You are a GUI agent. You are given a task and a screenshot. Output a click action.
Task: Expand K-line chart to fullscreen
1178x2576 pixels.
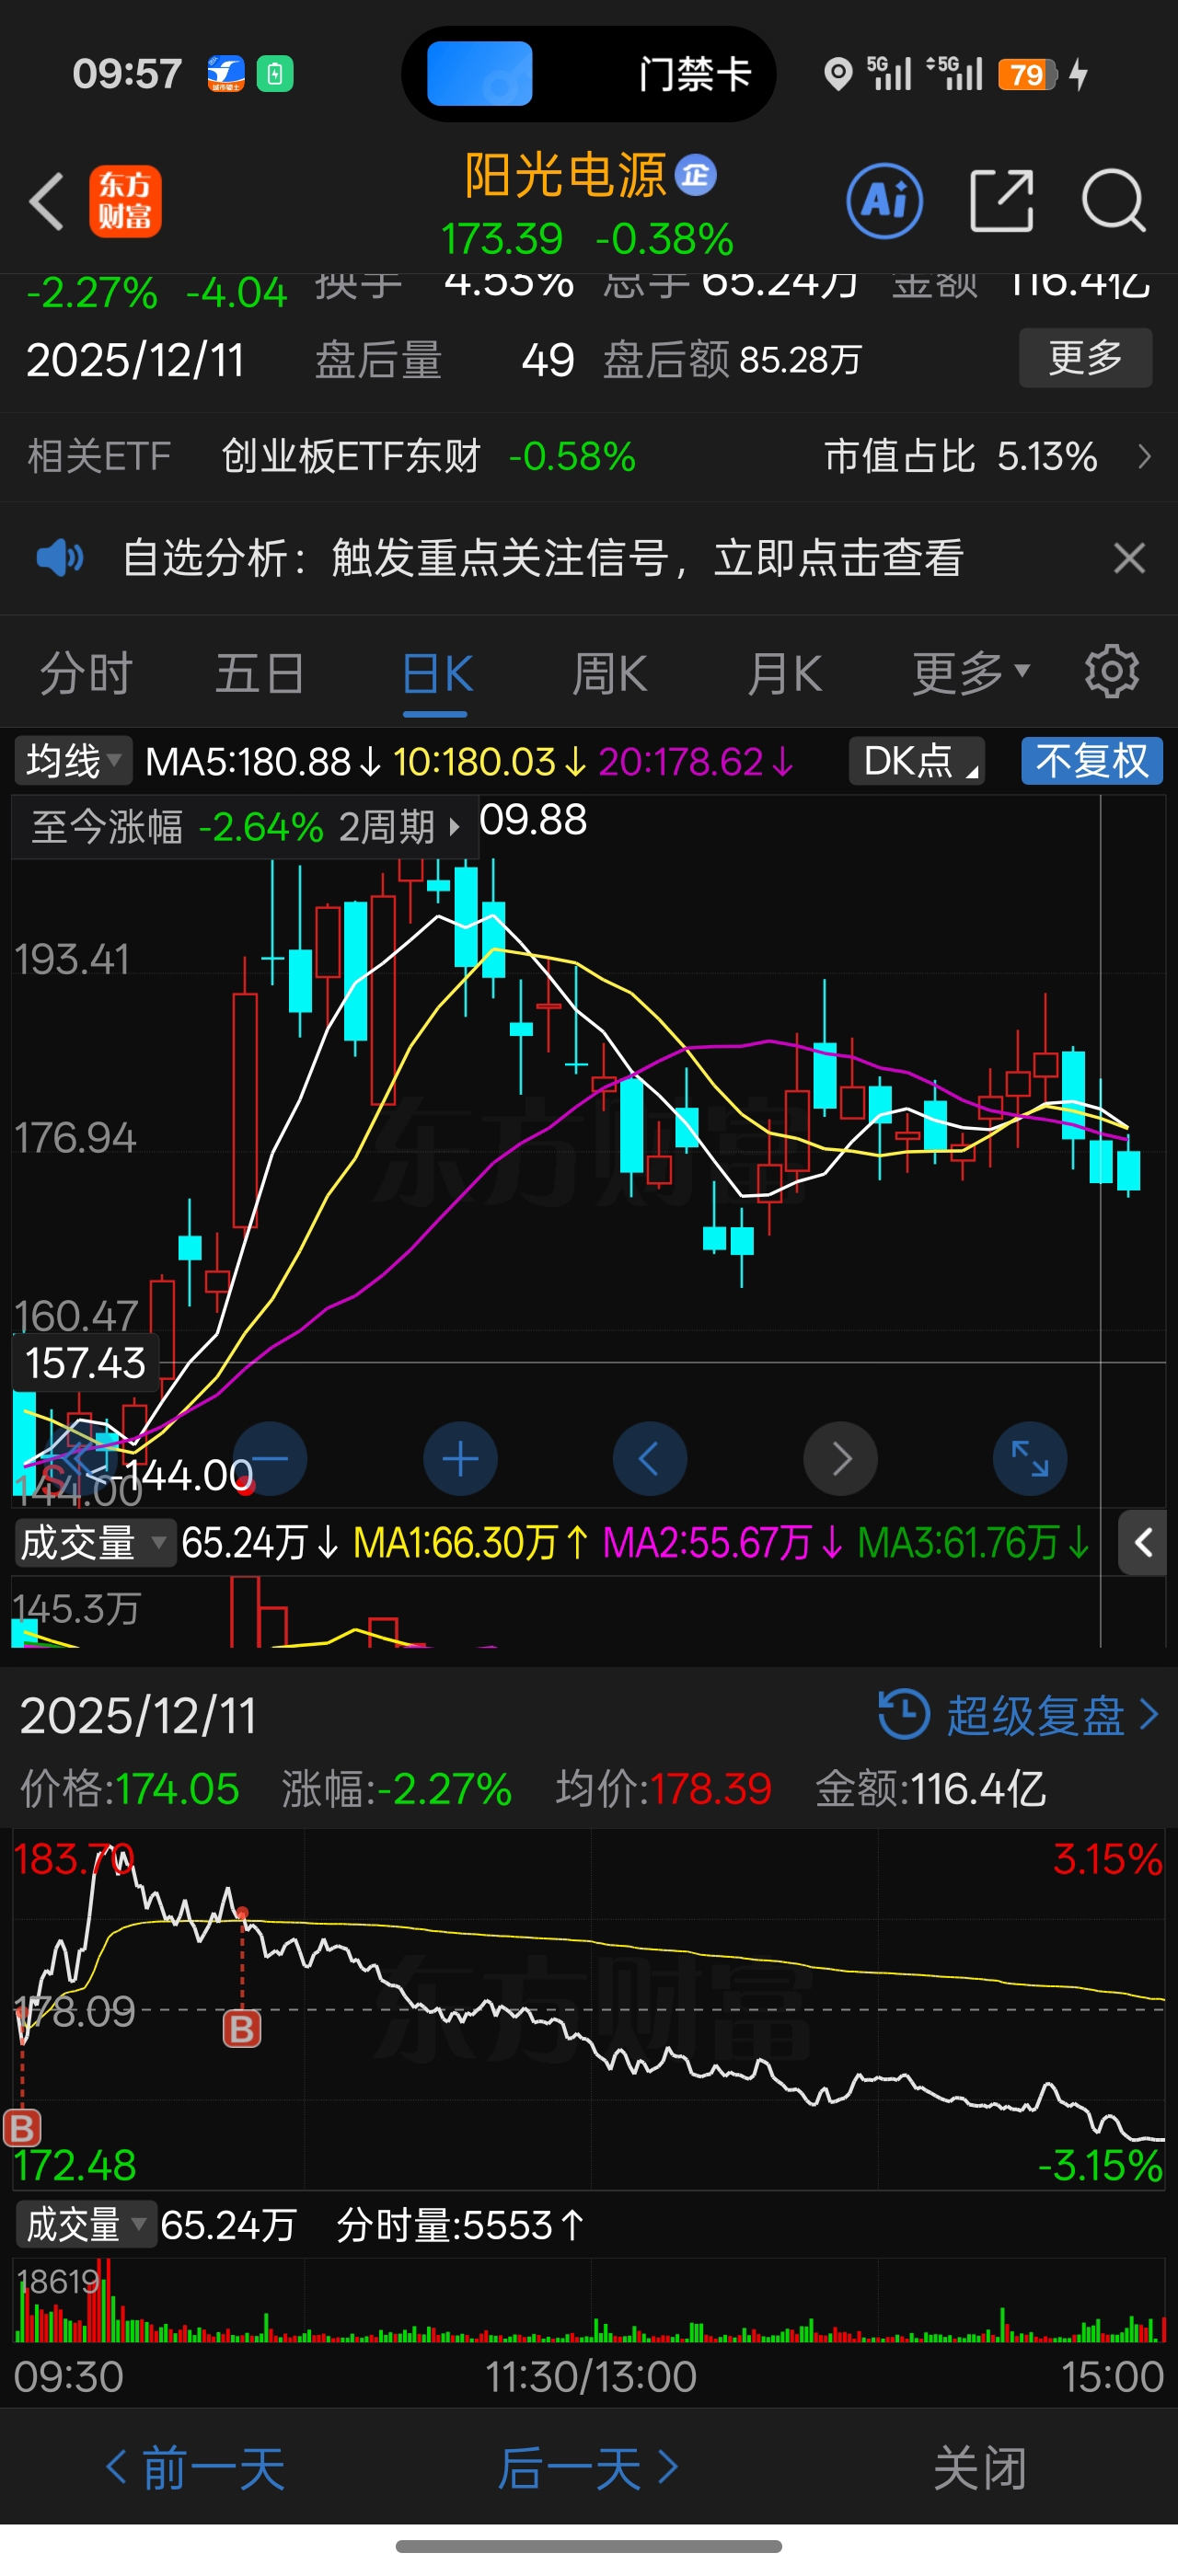pyautogui.click(x=1030, y=1459)
